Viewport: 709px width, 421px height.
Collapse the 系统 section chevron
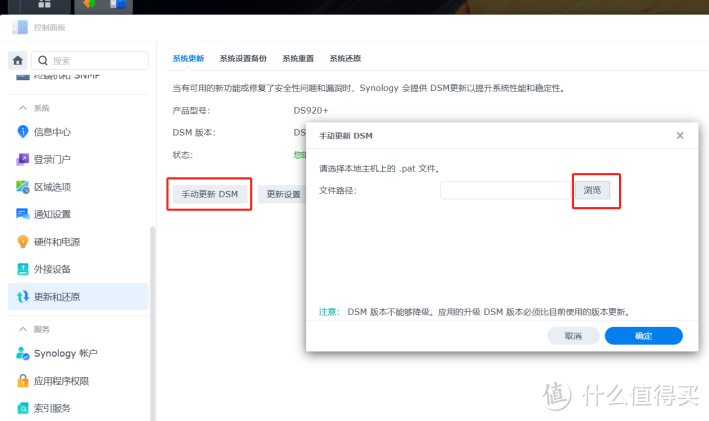click(x=23, y=108)
